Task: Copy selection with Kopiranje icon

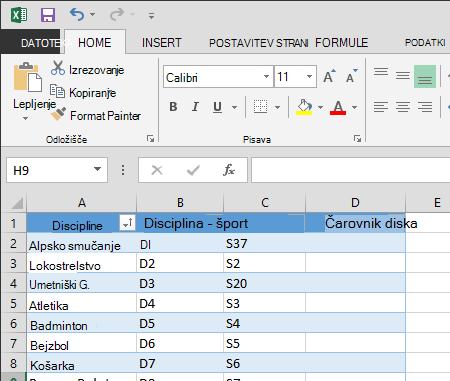Action: 57,91
